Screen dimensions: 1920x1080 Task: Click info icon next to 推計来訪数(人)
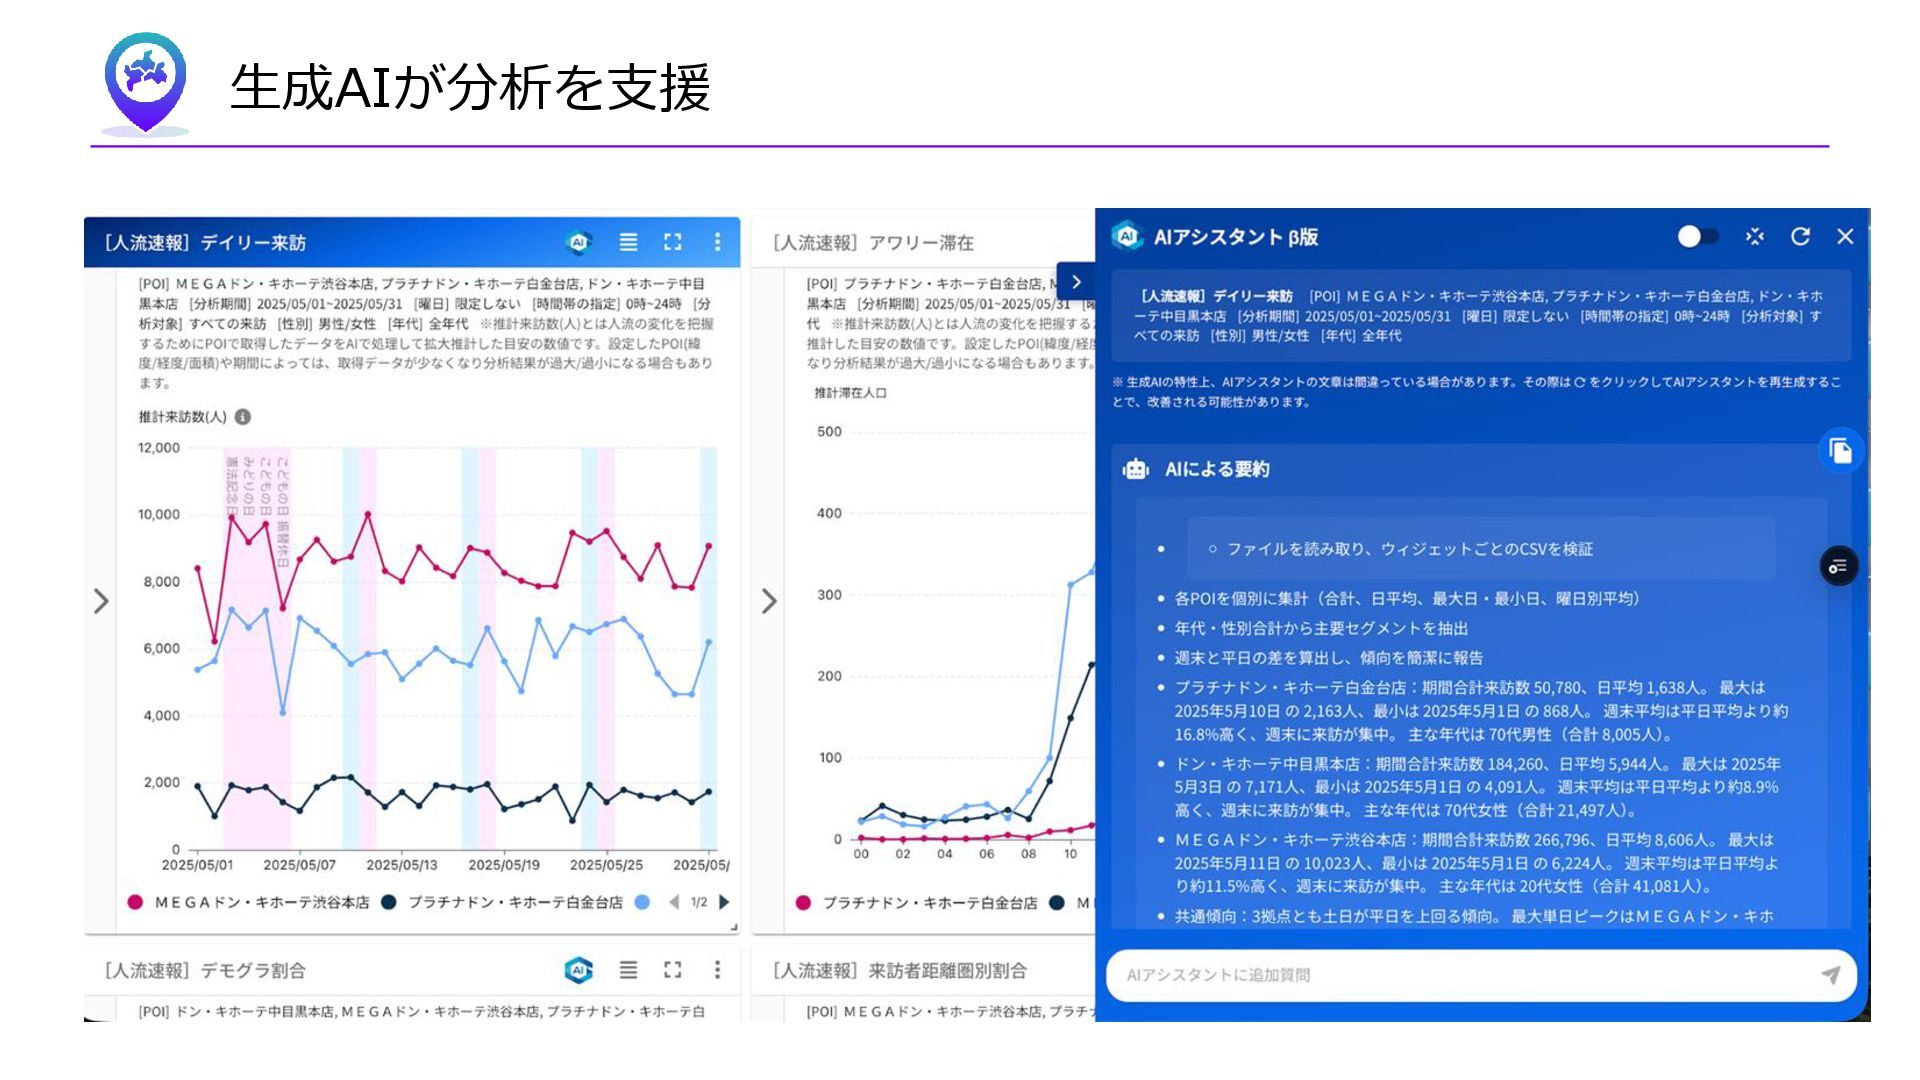click(x=243, y=417)
